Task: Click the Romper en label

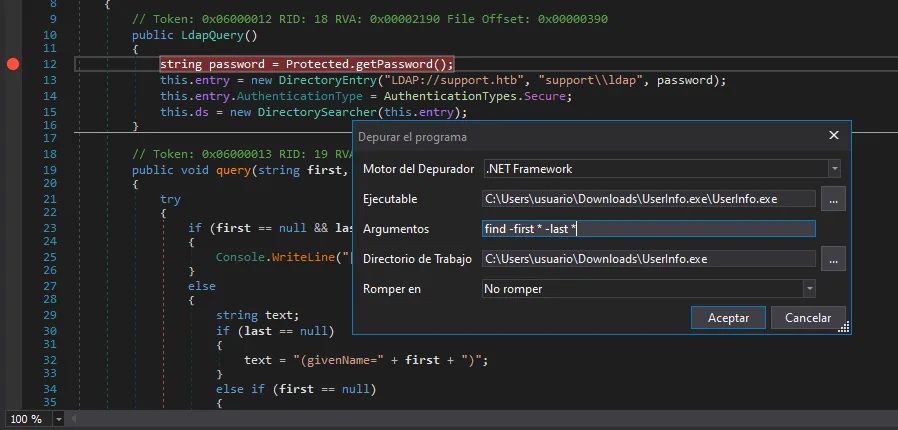Action: pos(392,289)
